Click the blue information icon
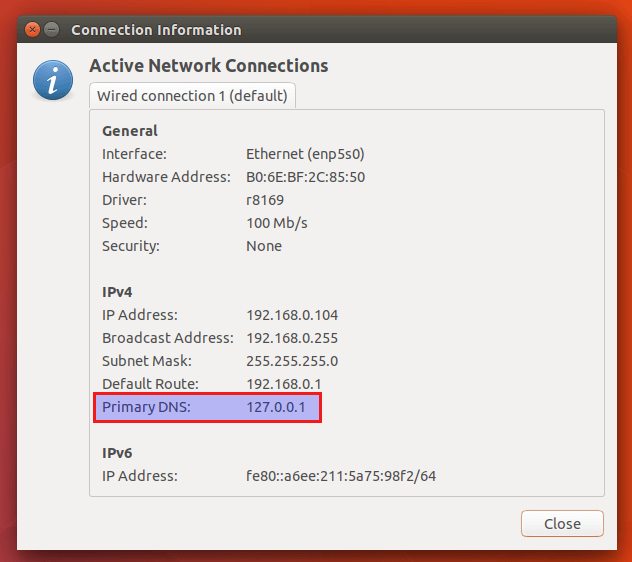This screenshot has height=562, width=632. pyautogui.click(x=51, y=79)
